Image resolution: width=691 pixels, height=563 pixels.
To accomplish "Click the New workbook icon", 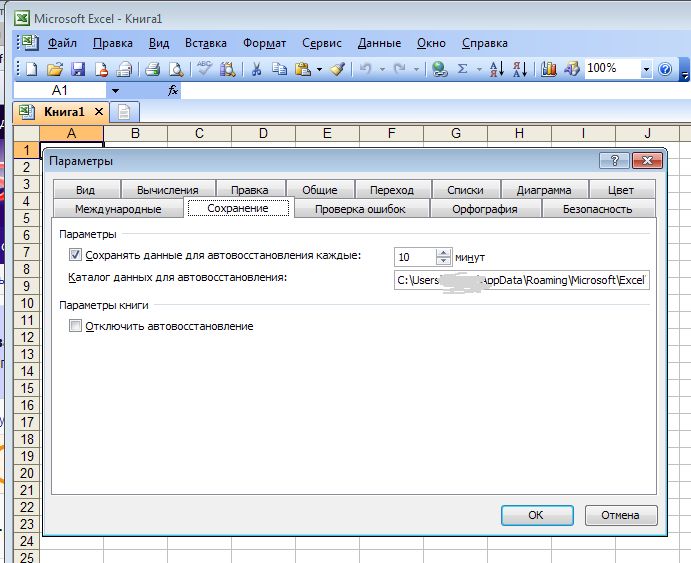I will (32, 69).
